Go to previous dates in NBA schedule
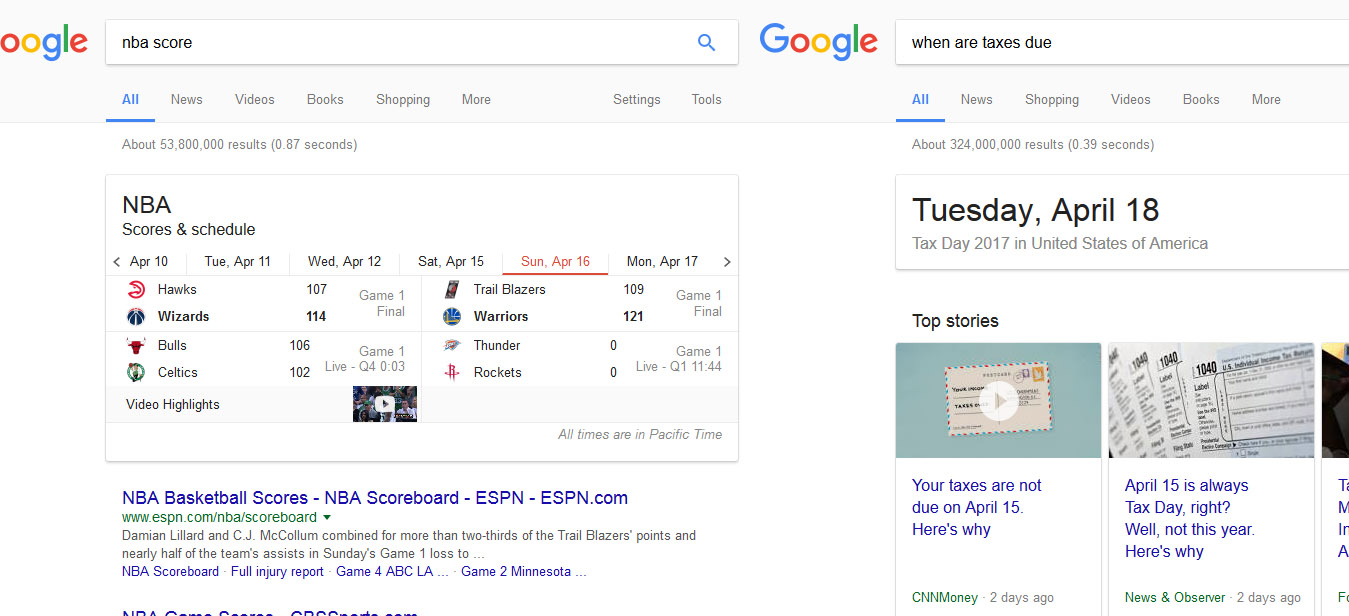1349x616 pixels. (x=117, y=262)
